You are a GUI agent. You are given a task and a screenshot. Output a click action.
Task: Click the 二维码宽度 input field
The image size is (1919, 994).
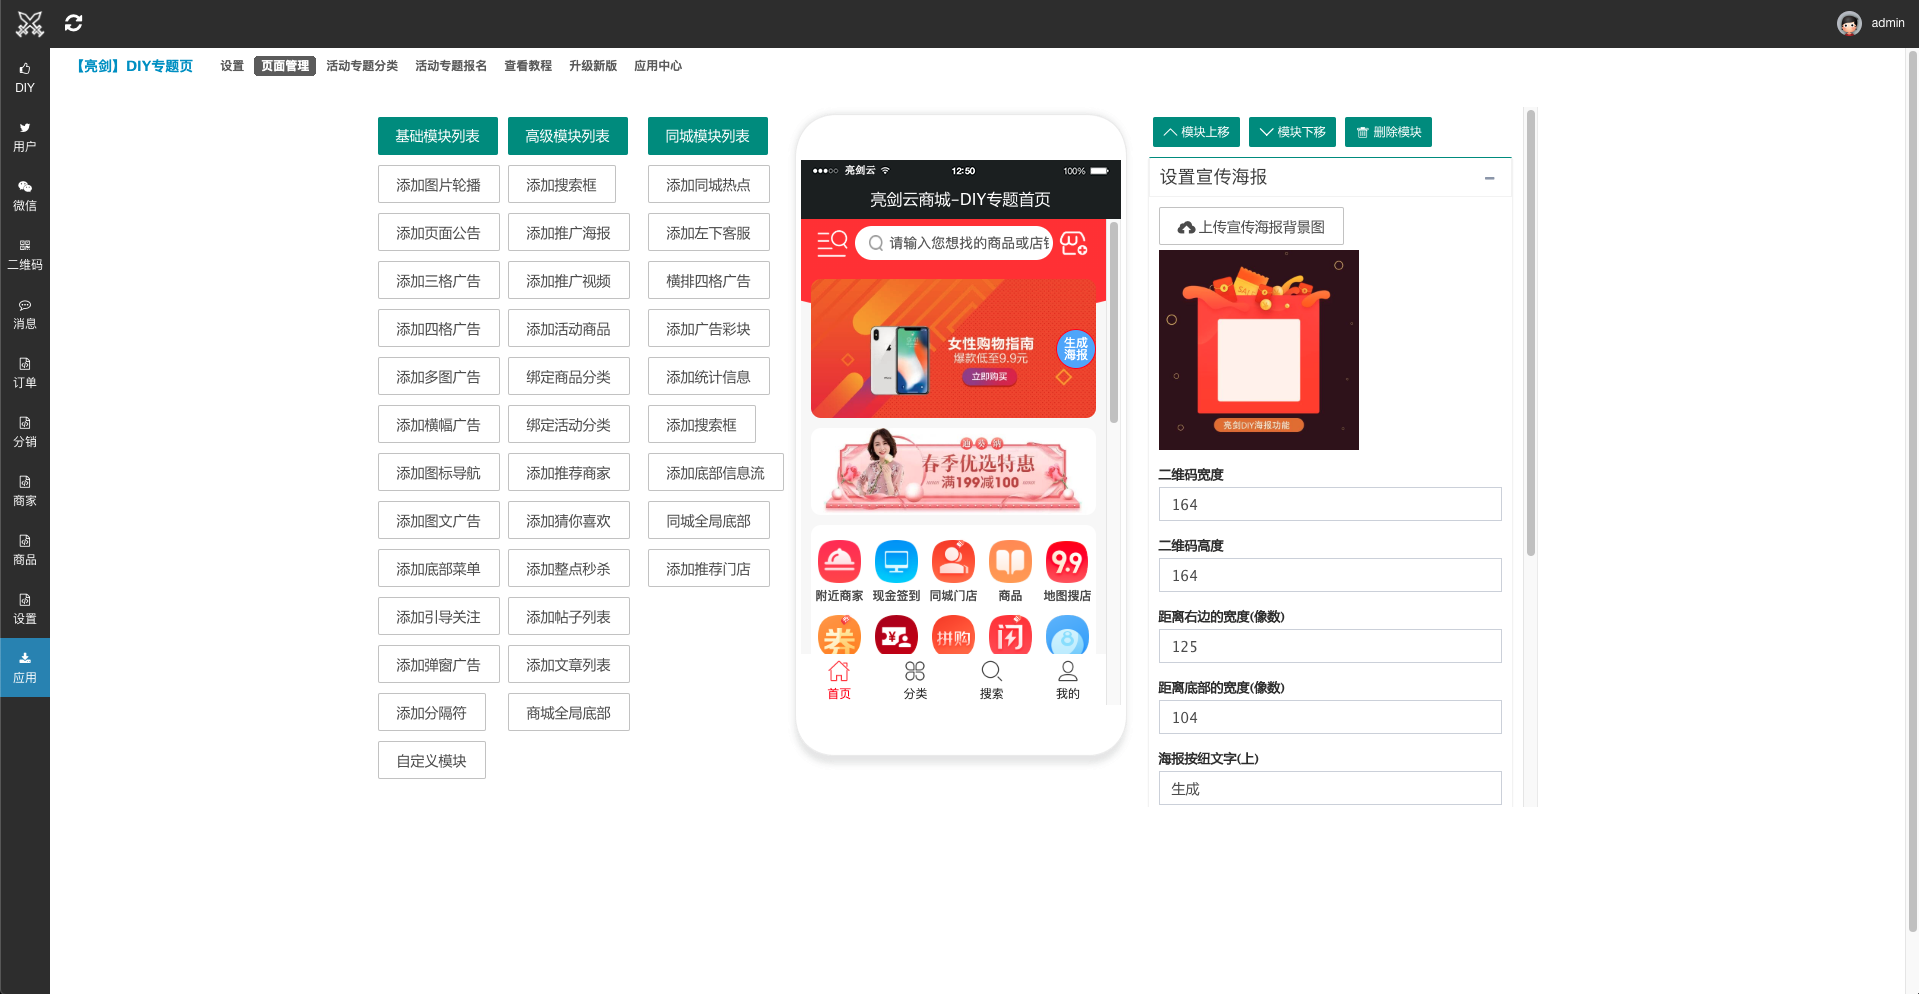(1329, 504)
